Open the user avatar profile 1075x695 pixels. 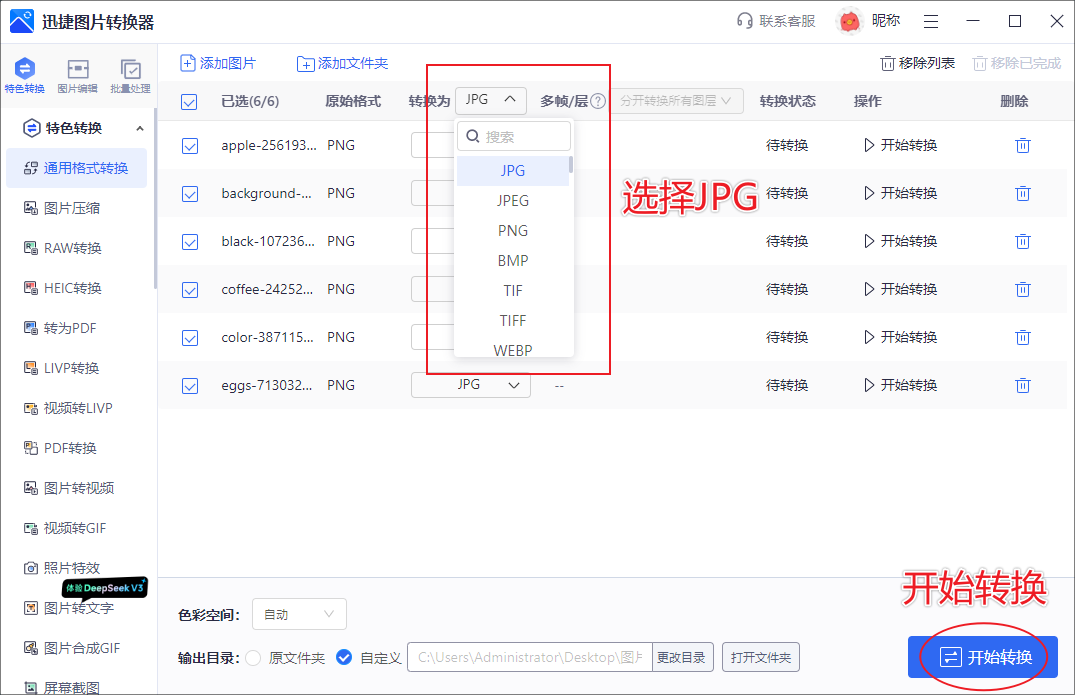click(x=849, y=21)
